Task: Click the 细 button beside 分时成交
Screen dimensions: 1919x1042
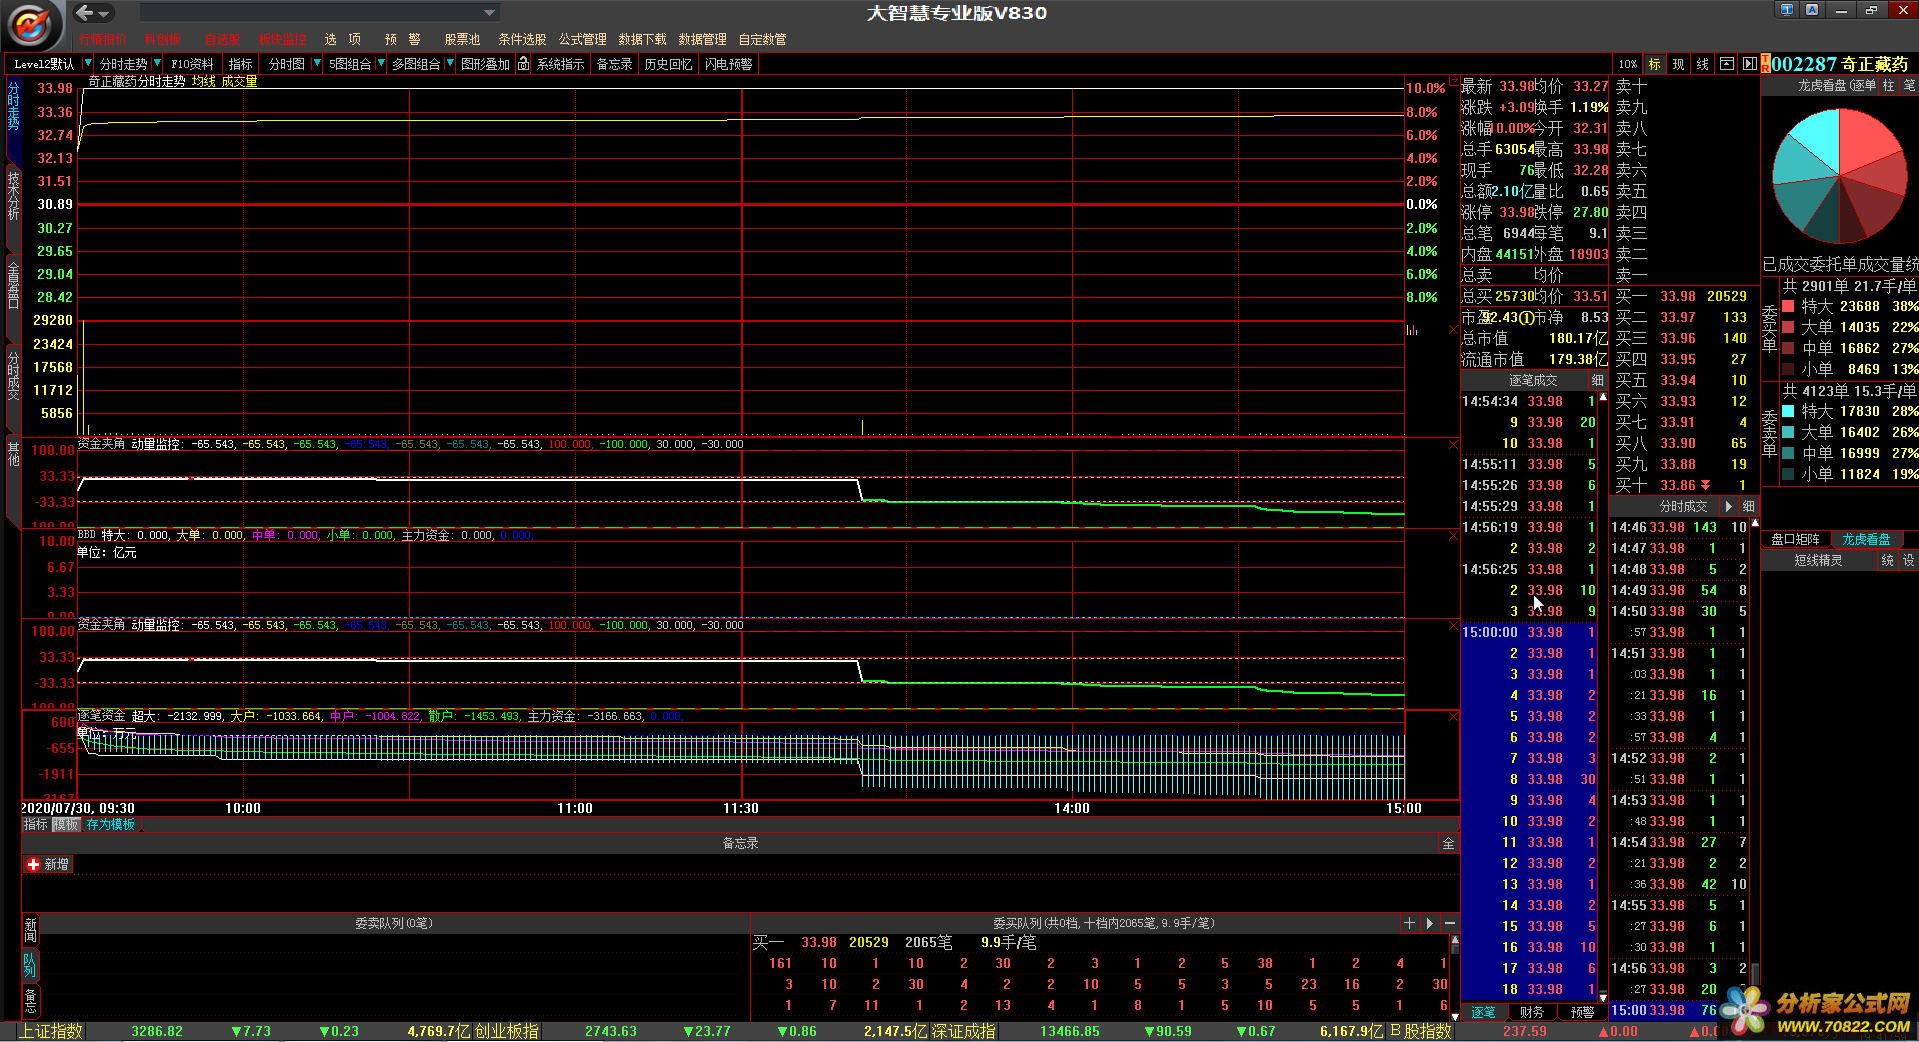Action: [1748, 507]
